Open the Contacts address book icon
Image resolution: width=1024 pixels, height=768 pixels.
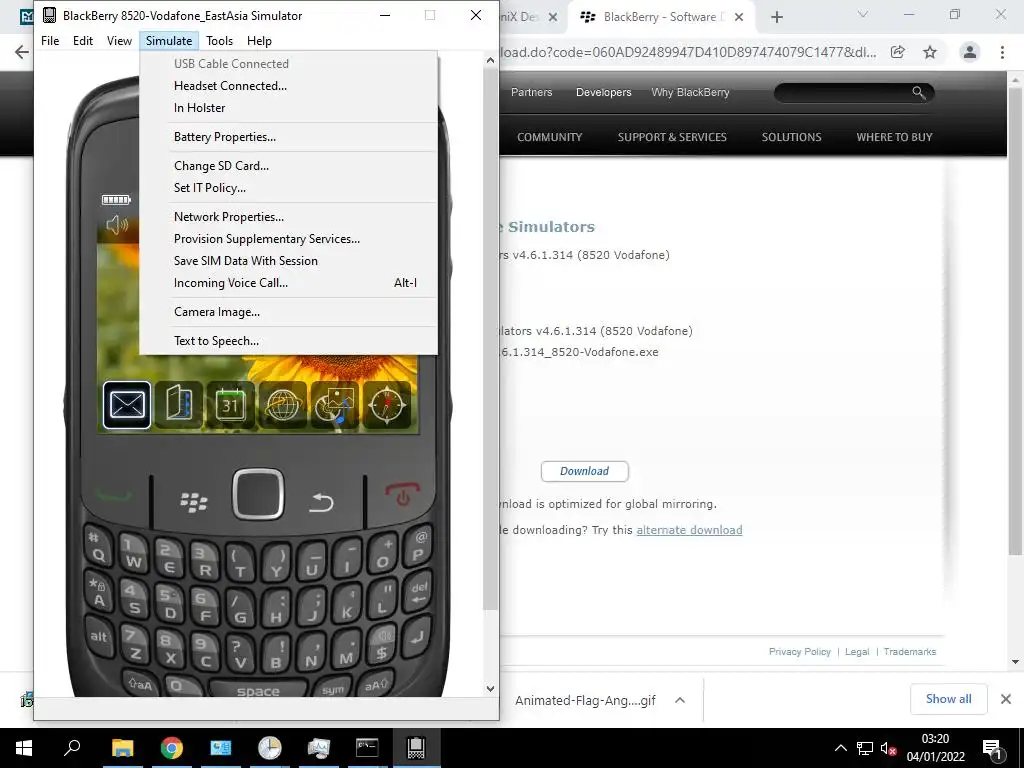[179, 405]
